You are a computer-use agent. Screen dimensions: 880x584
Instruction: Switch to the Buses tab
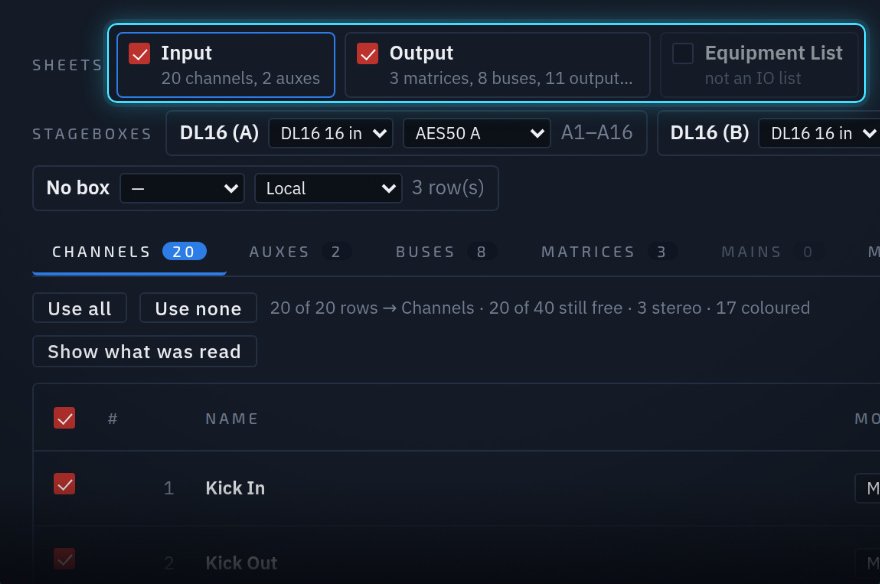tap(446, 252)
